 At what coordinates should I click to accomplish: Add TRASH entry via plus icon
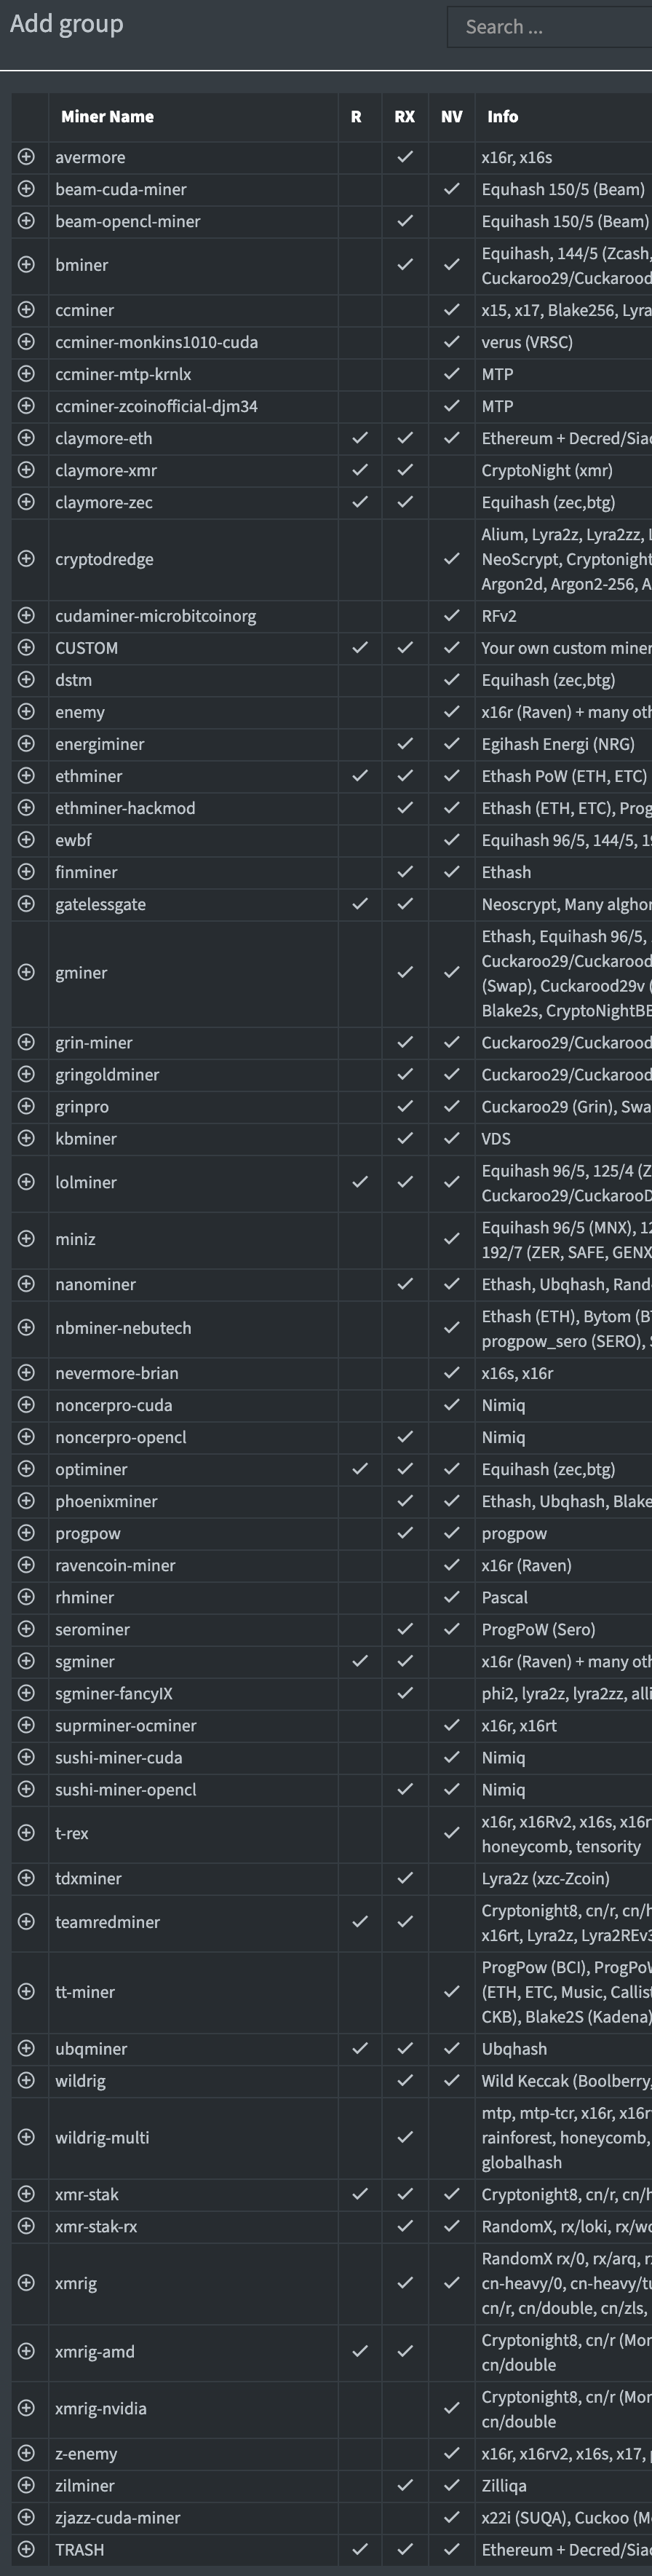click(x=26, y=2549)
